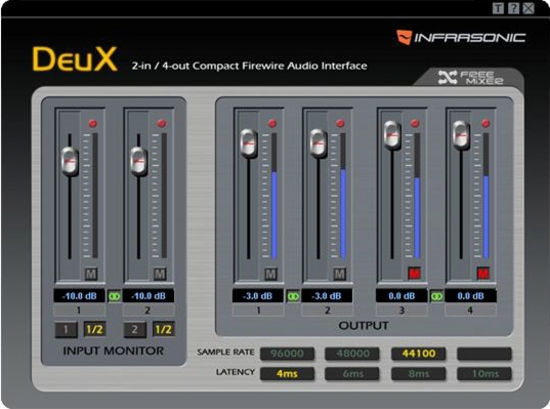Viewport: 550px width, 409px height.
Task: Open the Free Mixer tab
Action: [470, 77]
